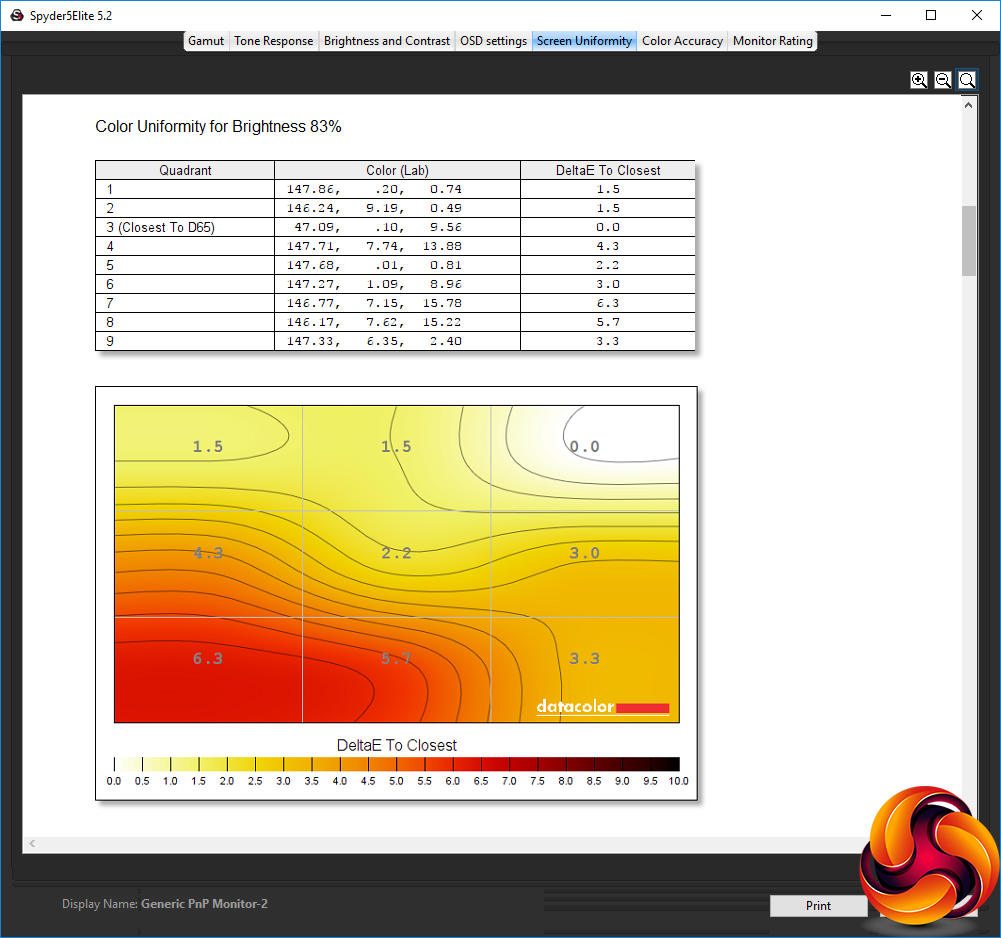Open the Gamut tab
The image size is (1001, 938).
[206, 41]
